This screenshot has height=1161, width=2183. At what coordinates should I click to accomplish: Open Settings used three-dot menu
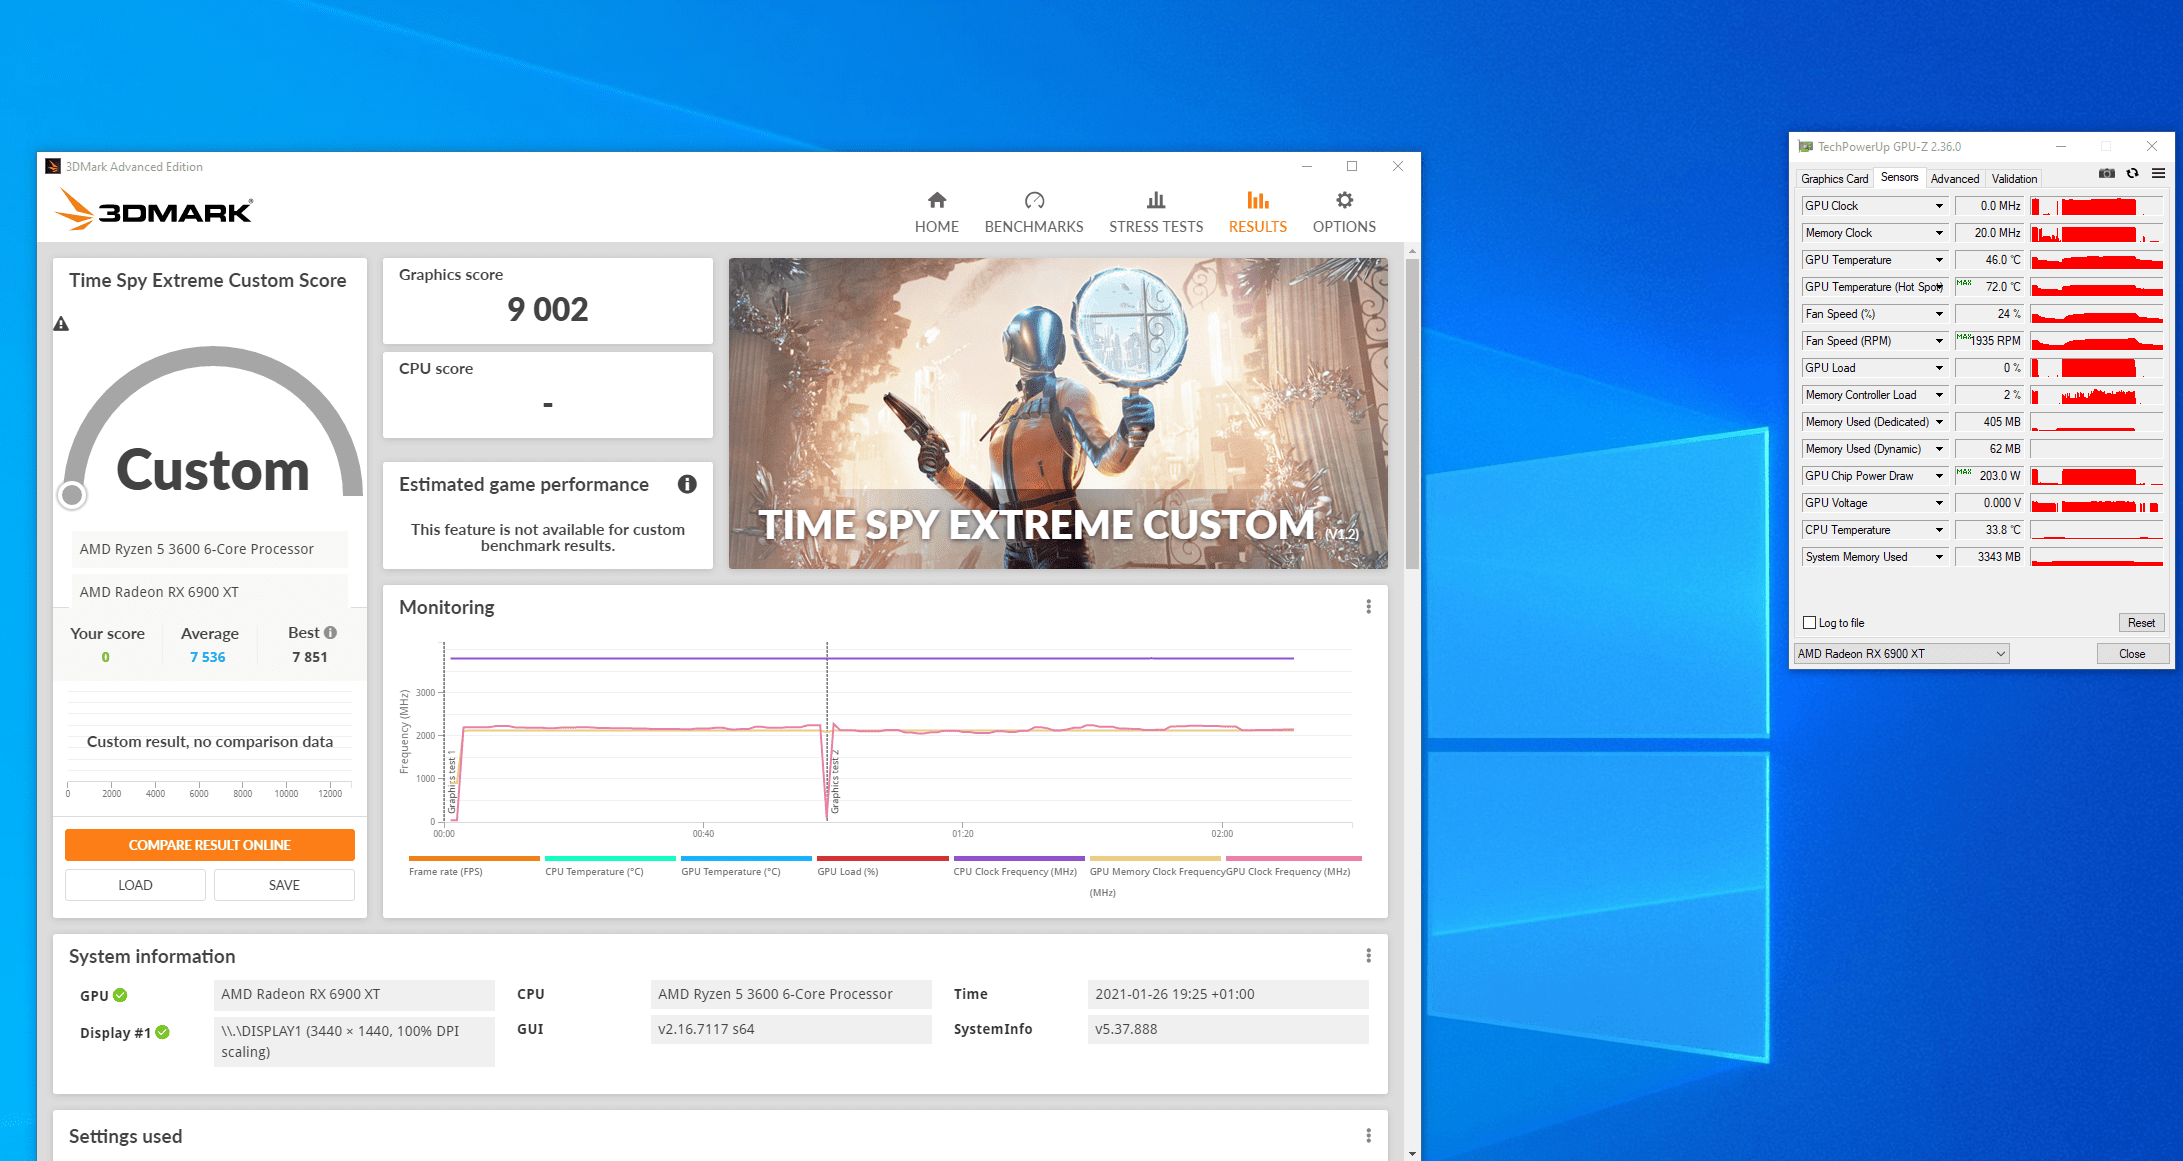[x=1368, y=1136]
